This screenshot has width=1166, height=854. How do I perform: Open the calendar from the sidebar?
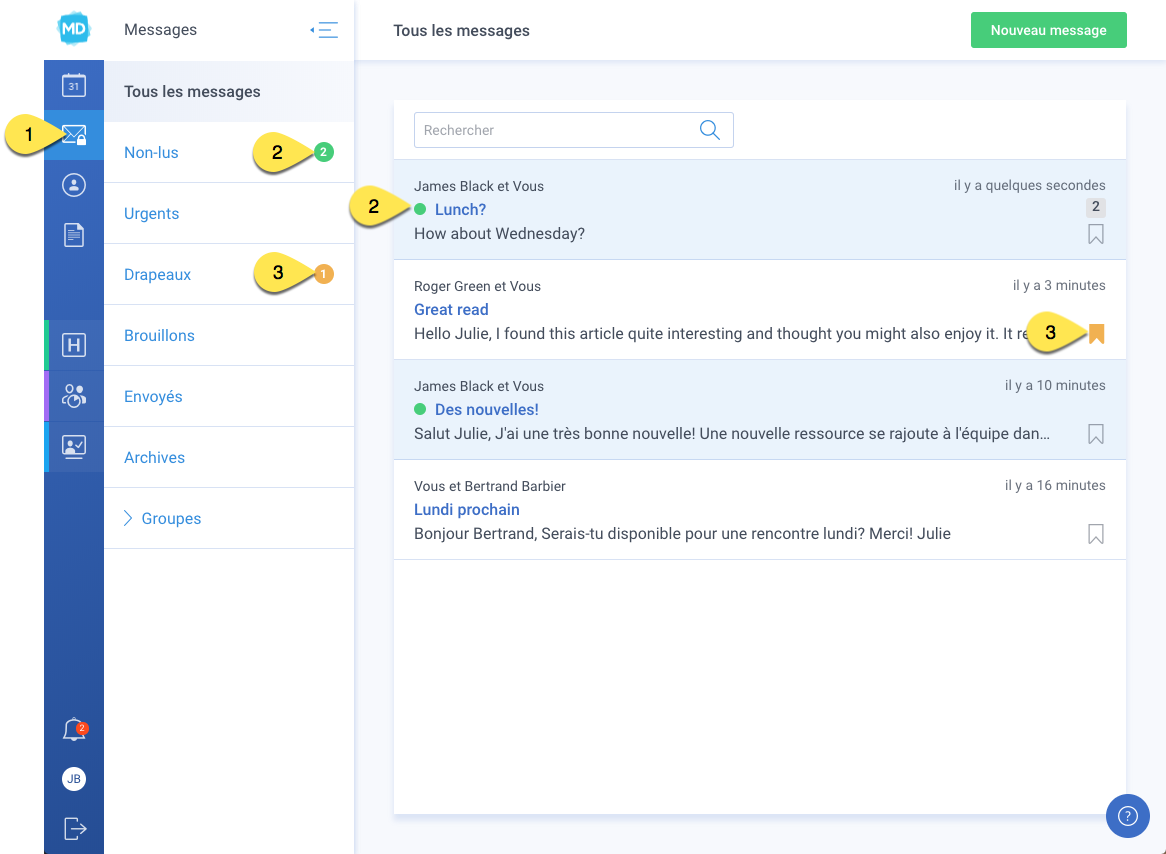(74, 86)
